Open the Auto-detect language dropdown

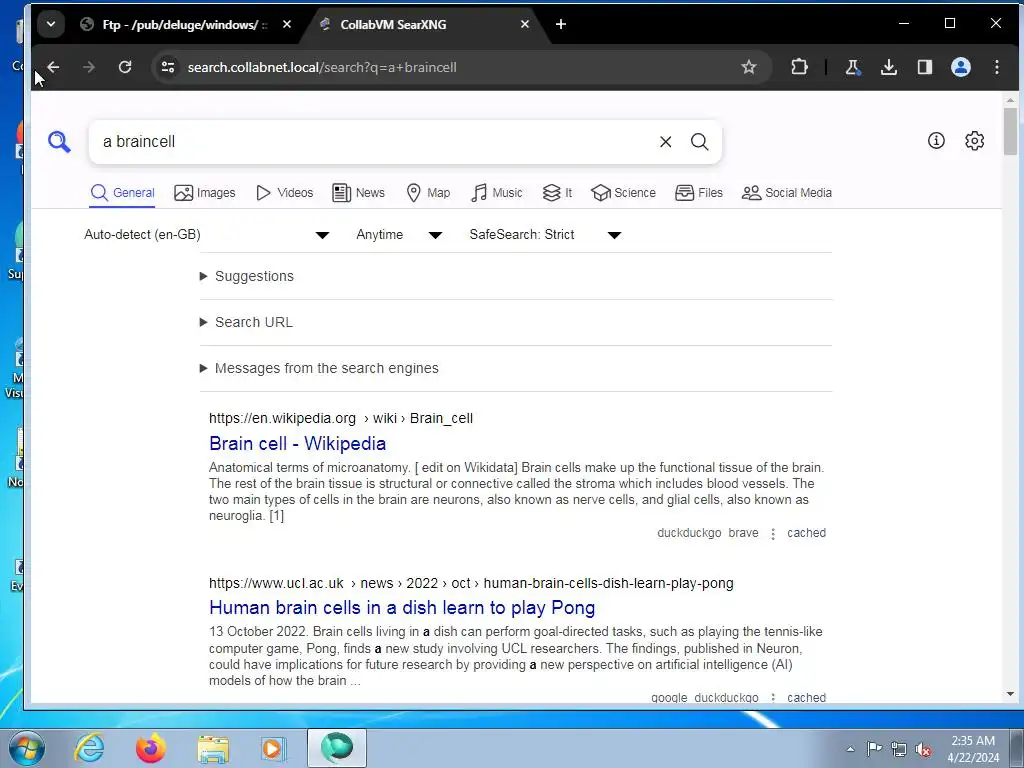pyautogui.click(x=206, y=234)
